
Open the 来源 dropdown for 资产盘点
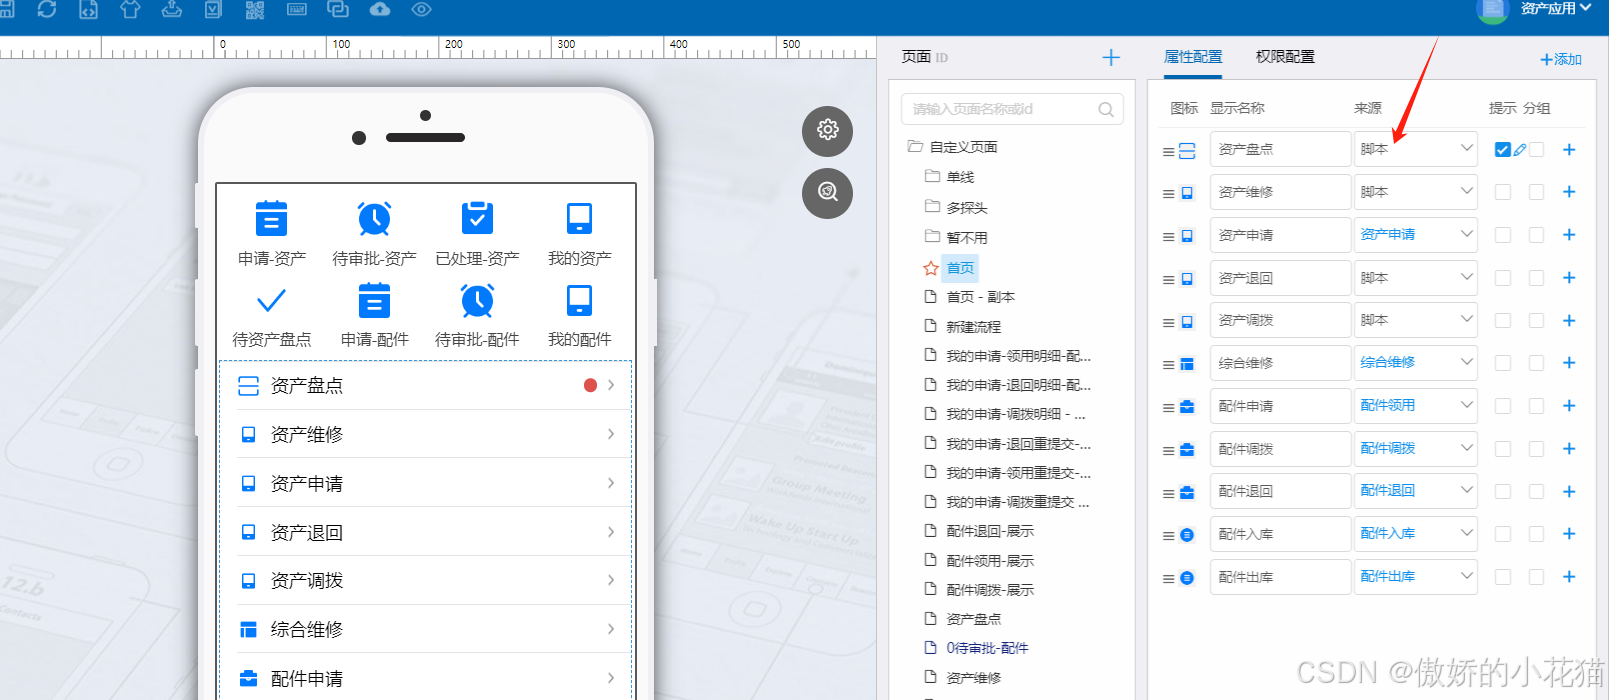click(1416, 149)
